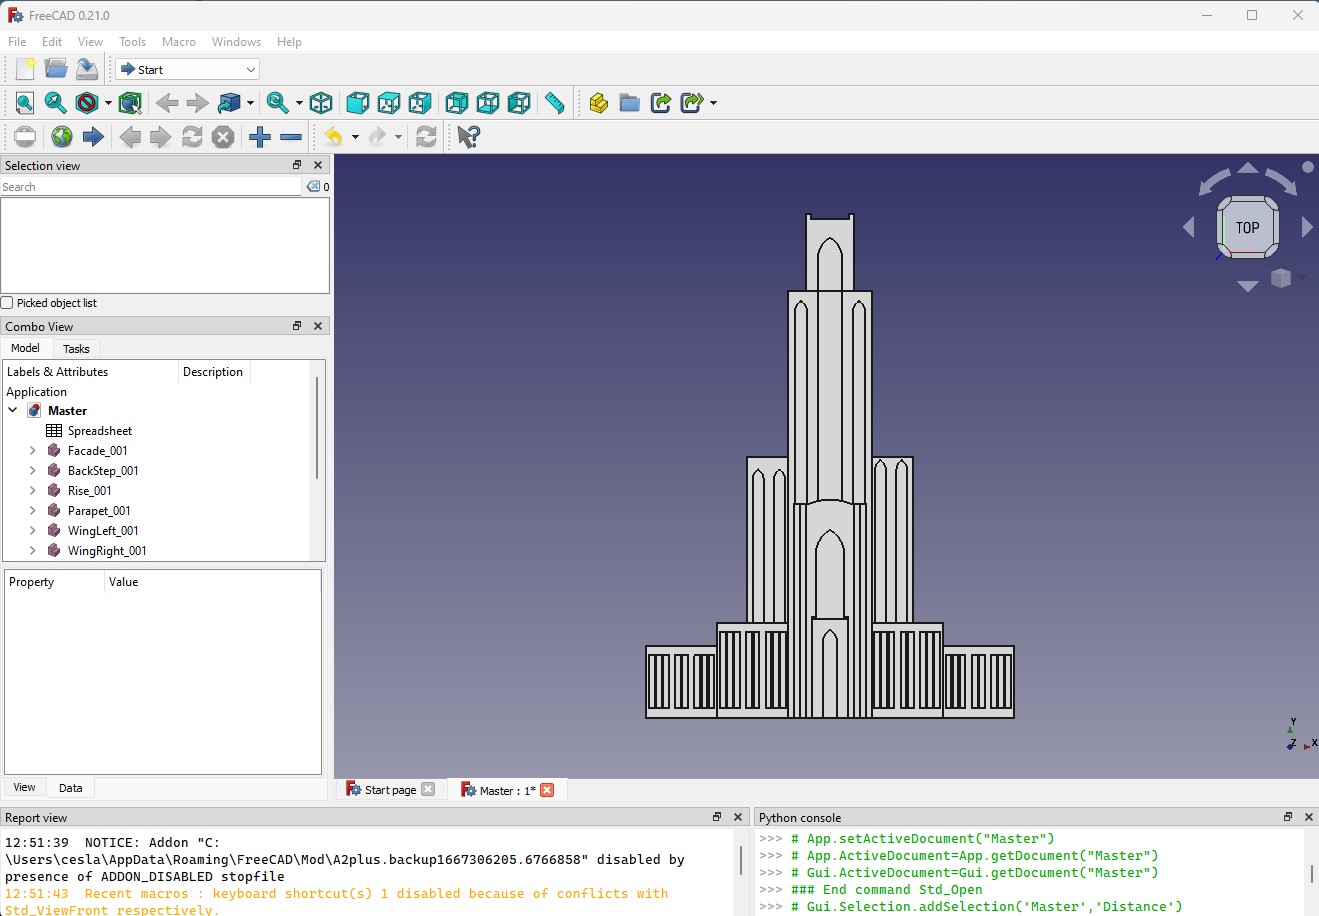Viewport: 1319px width, 916px height.
Task: Click the Make link icon
Action: coord(661,103)
